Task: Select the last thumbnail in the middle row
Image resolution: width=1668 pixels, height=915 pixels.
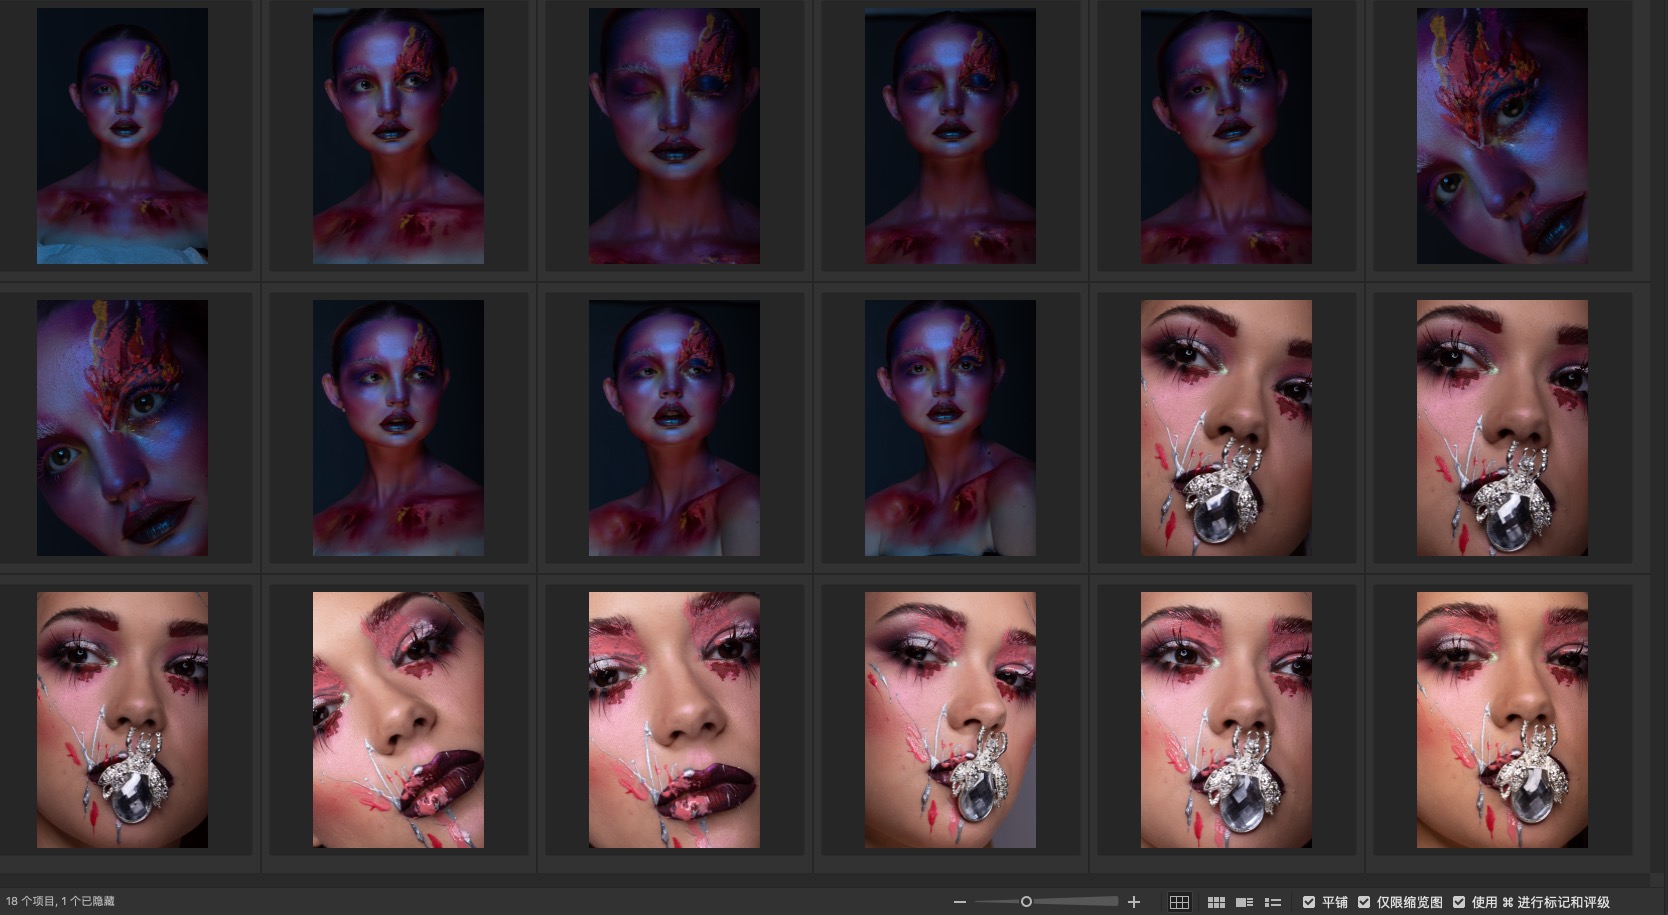Action: tap(1502, 428)
